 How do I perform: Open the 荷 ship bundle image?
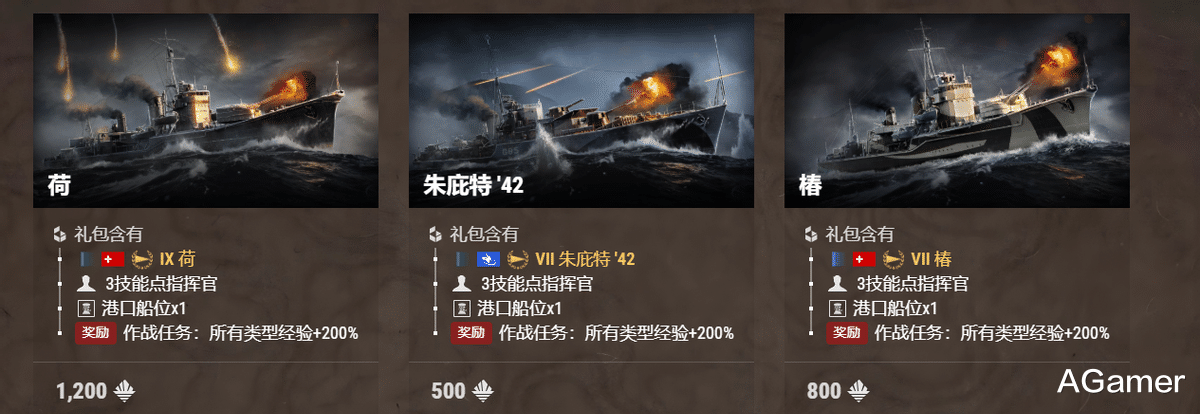[205, 110]
